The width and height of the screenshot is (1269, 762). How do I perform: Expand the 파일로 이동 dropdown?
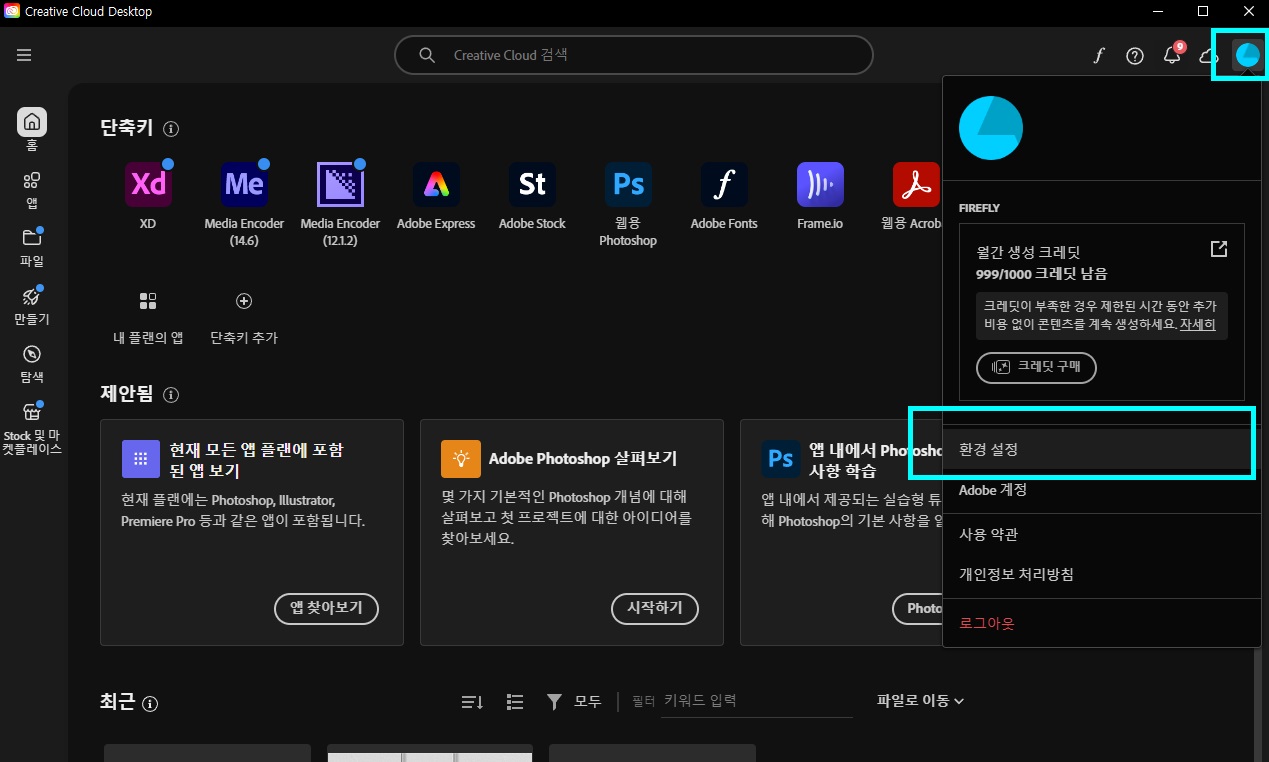pyautogui.click(x=918, y=701)
